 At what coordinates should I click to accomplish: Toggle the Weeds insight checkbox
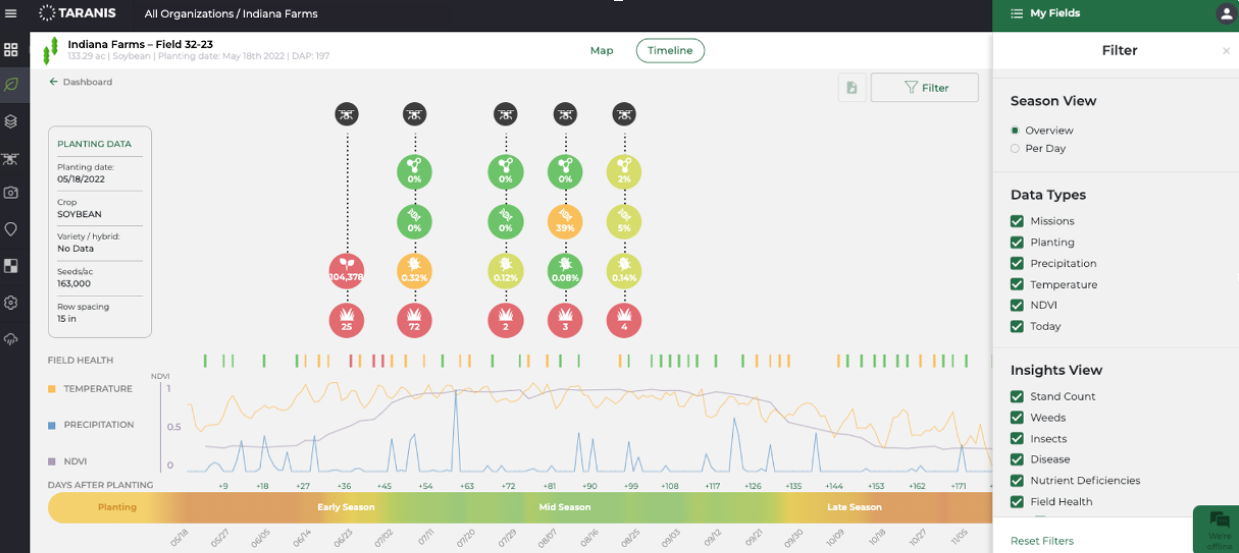click(1017, 417)
